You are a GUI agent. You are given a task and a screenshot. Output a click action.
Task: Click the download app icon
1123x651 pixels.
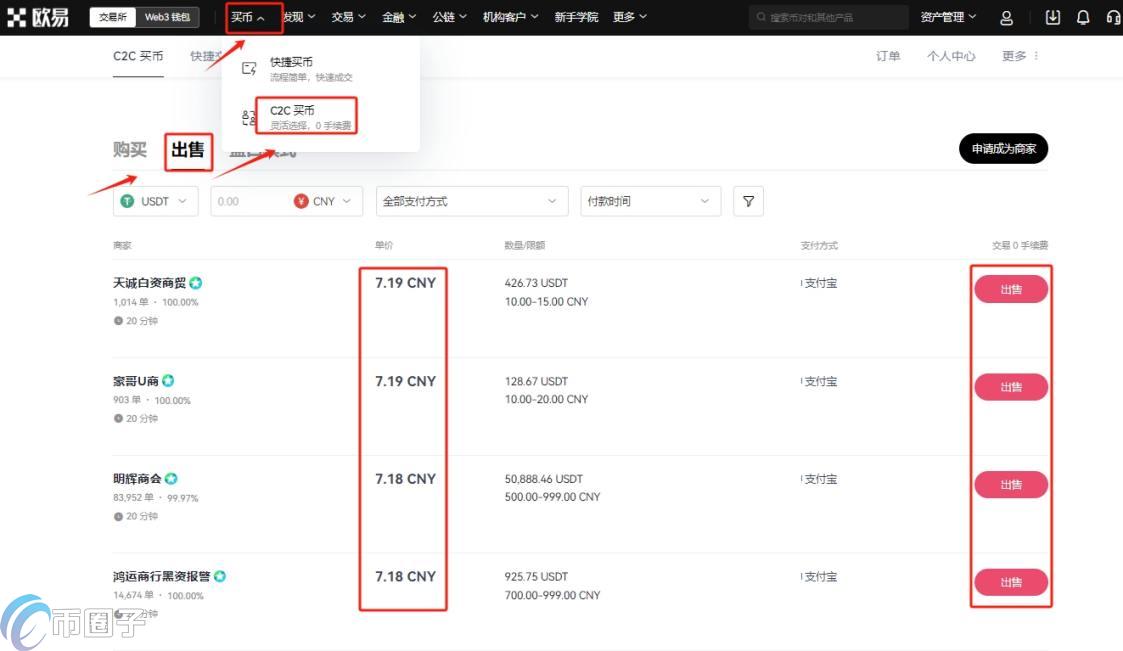pos(1052,17)
